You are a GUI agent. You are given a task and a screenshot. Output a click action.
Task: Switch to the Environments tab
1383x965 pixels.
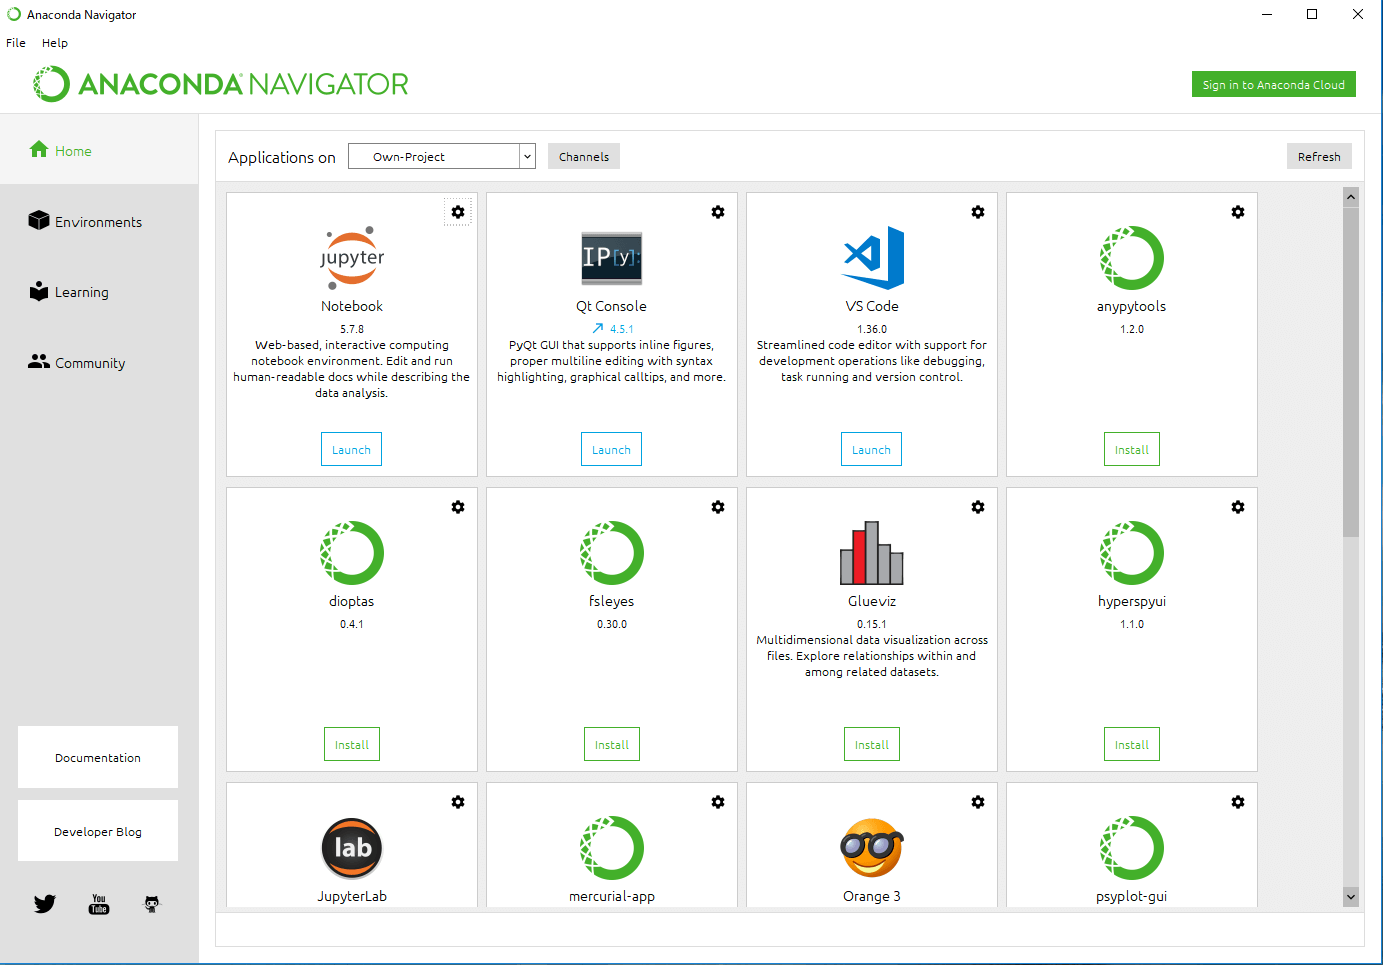pos(99,222)
